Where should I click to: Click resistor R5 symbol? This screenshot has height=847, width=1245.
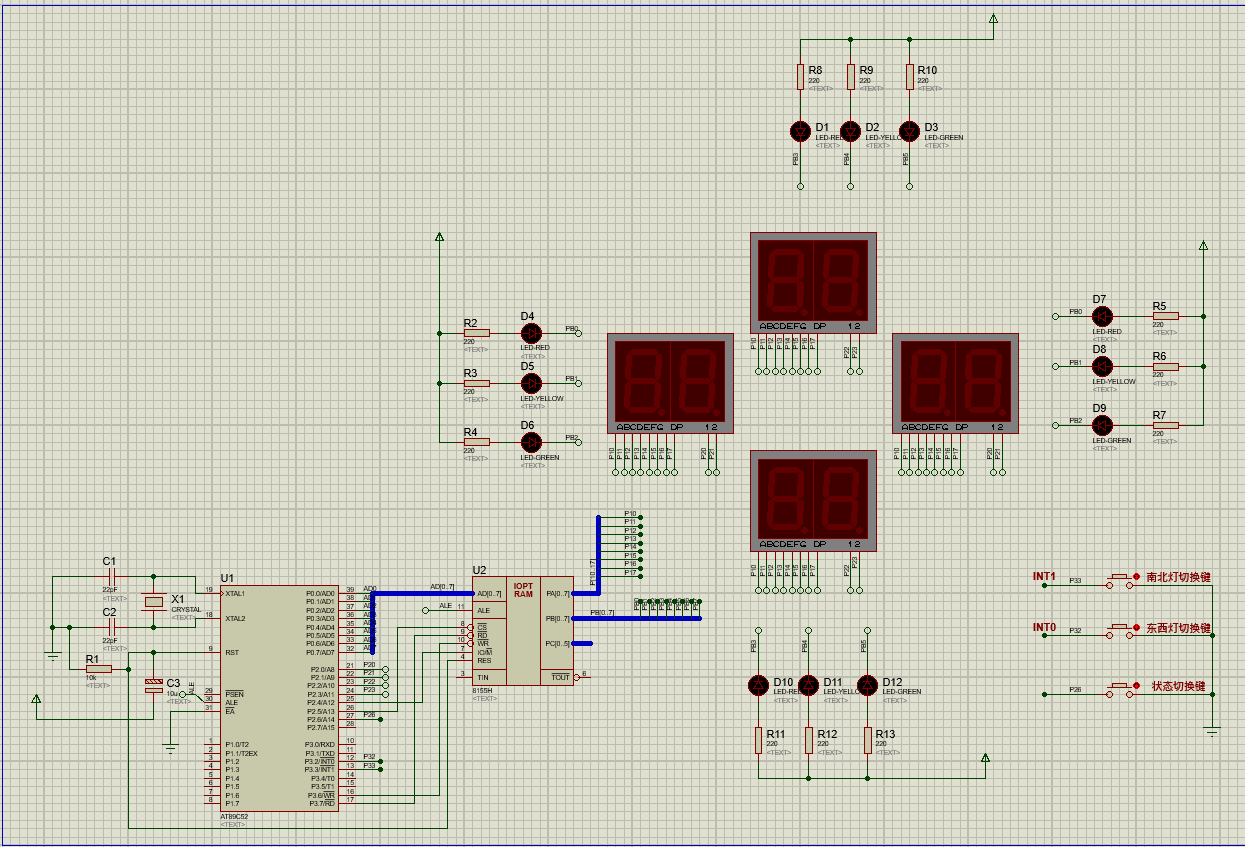1165,316
